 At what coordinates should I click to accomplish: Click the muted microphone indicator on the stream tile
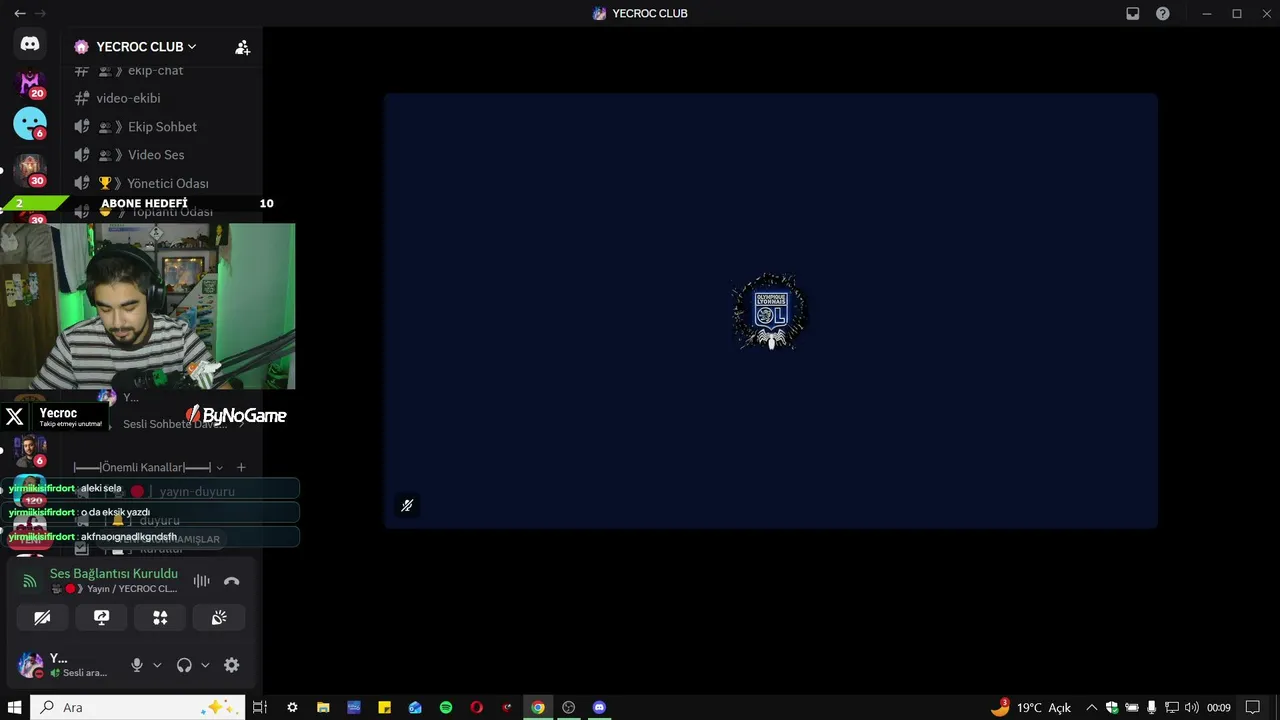(407, 506)
